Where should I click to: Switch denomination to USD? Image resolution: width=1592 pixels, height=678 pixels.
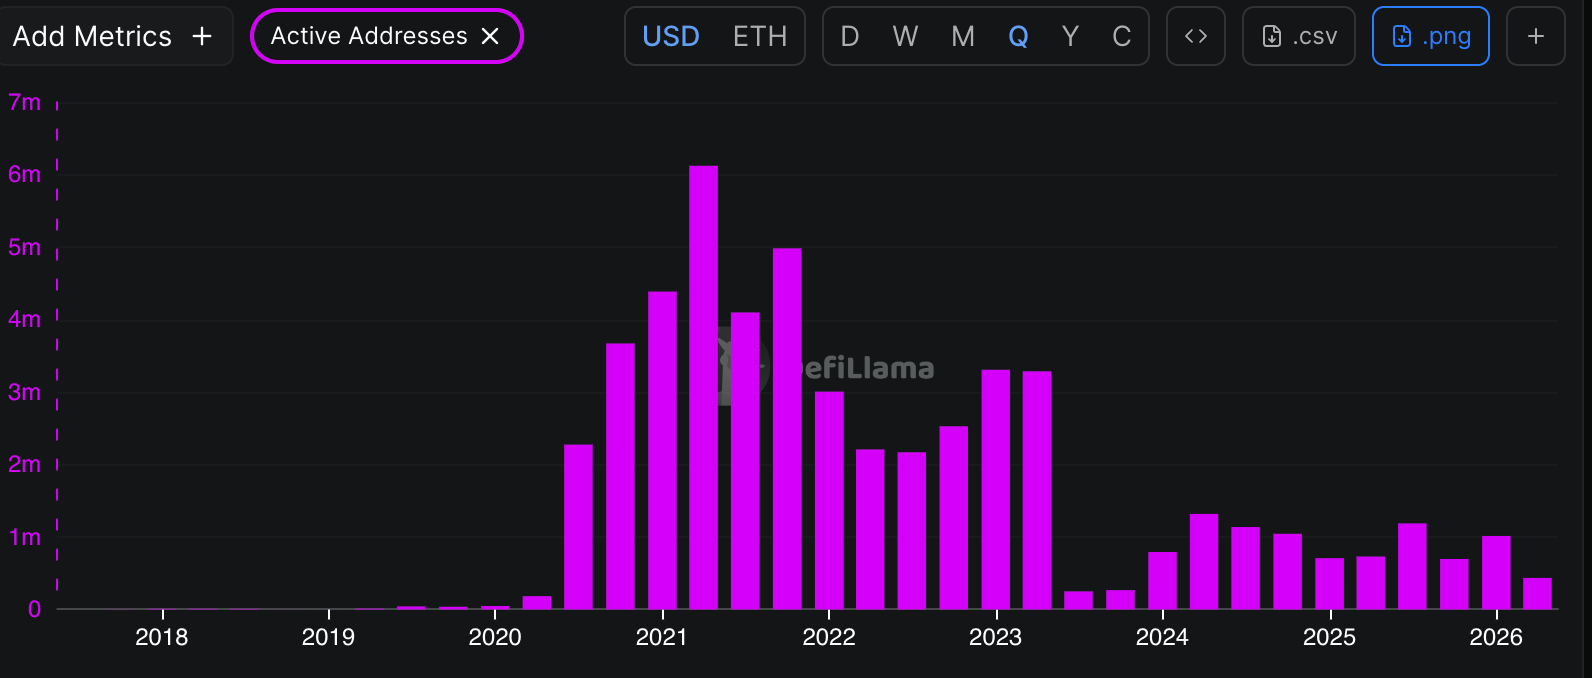point(671,36)
